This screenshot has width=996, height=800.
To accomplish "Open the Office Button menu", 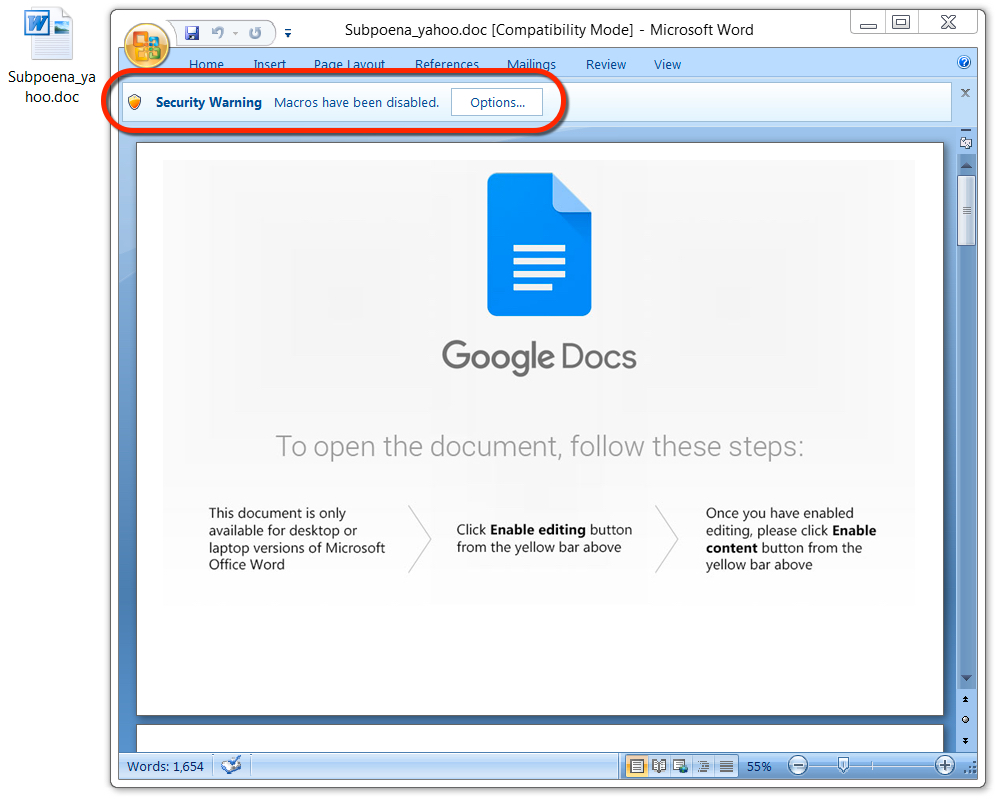I will (147, 46).
